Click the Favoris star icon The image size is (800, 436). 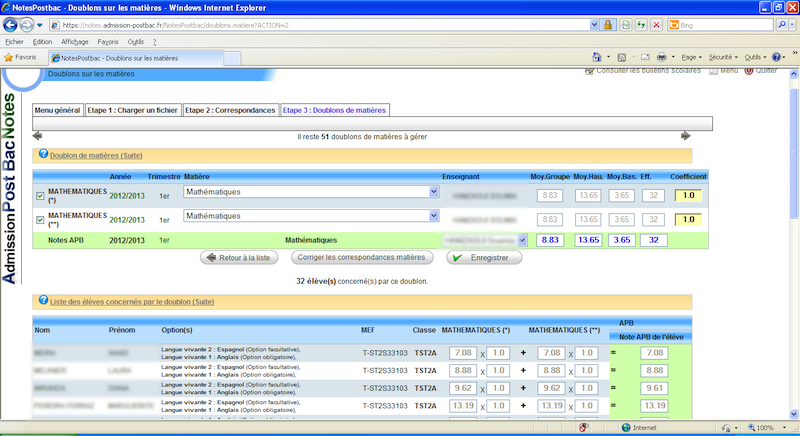click(9, 57)
